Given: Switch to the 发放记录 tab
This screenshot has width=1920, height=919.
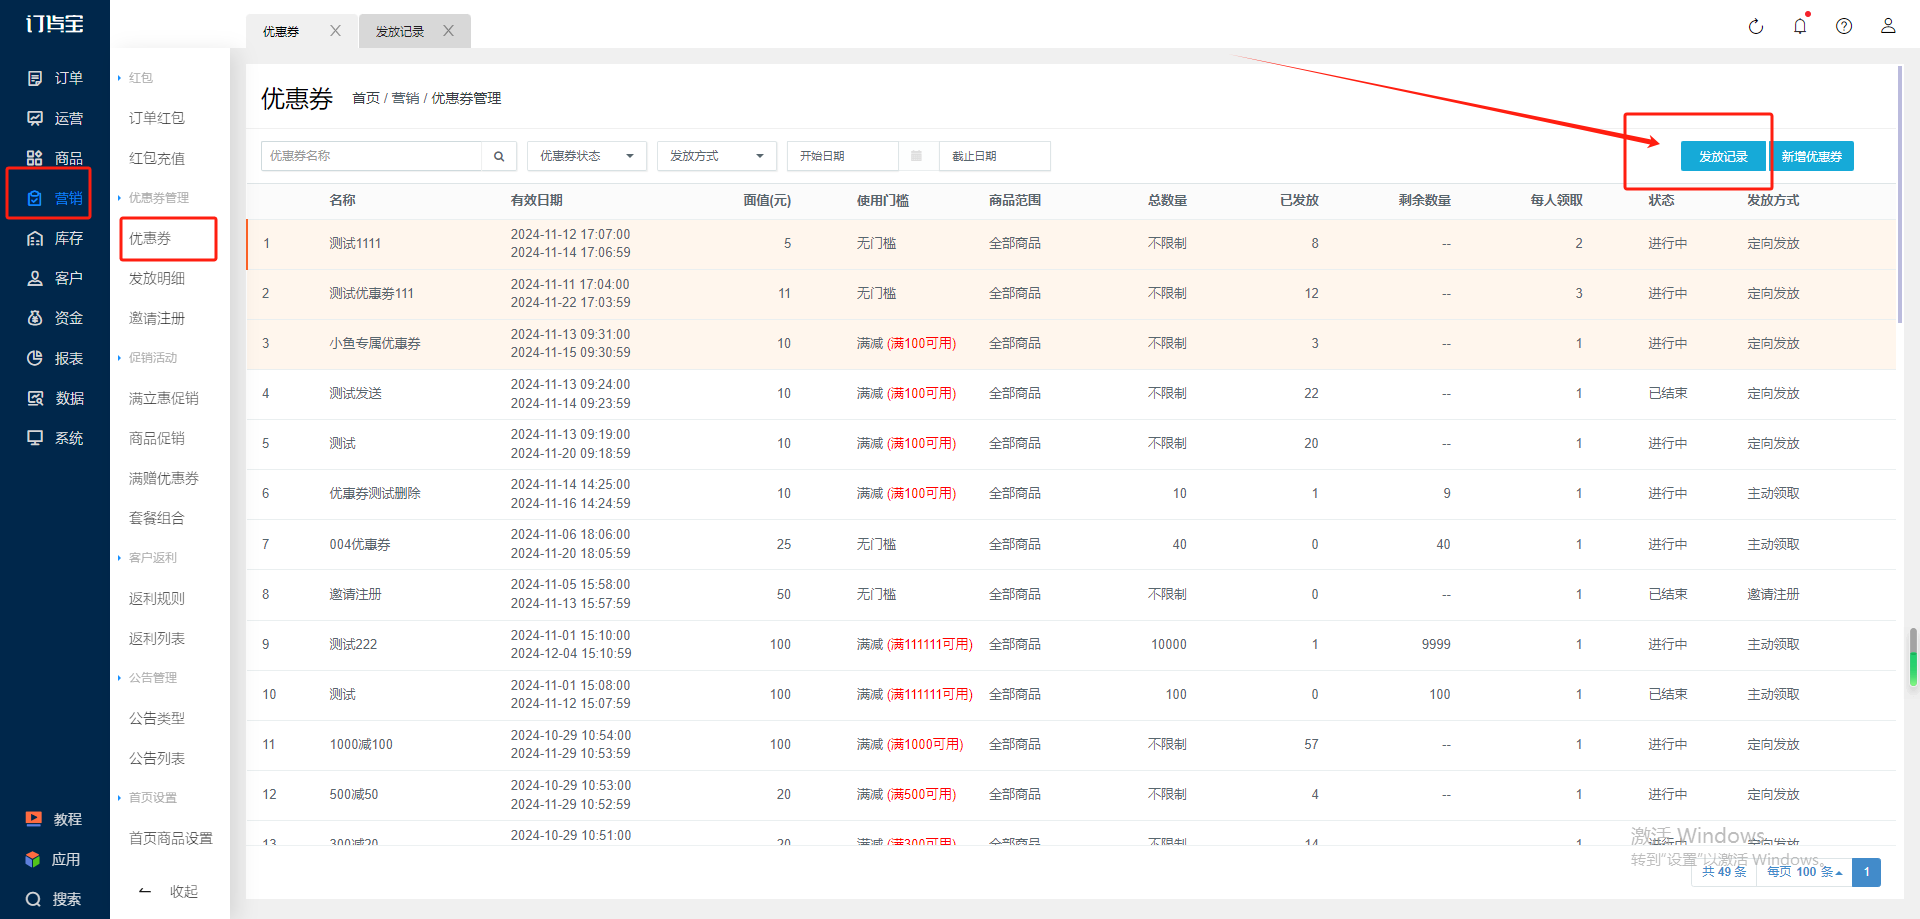Looking at the screenshot, I should coord(400,32).
